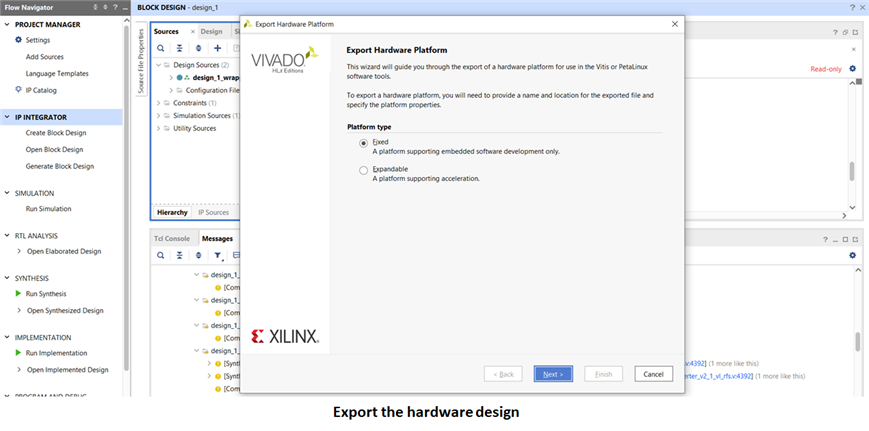This screenshot has height=431, width=869.
Task: Close the Sources tab with its X
Action: pos(192,32)
